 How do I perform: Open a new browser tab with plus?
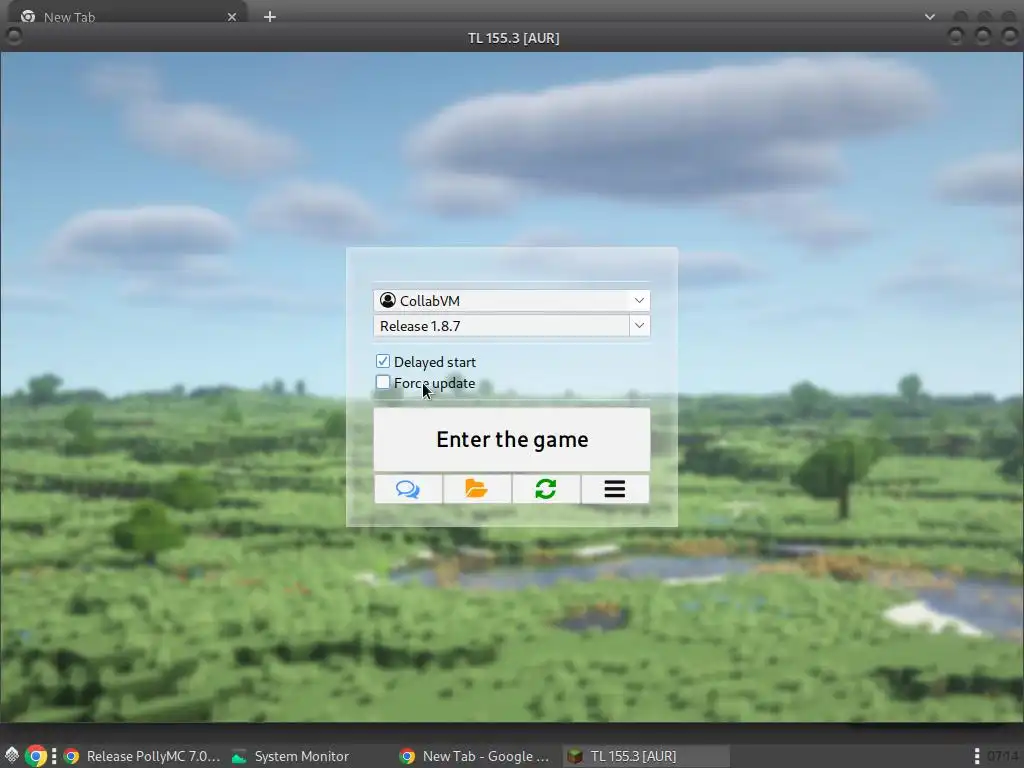tap(270, 17)
